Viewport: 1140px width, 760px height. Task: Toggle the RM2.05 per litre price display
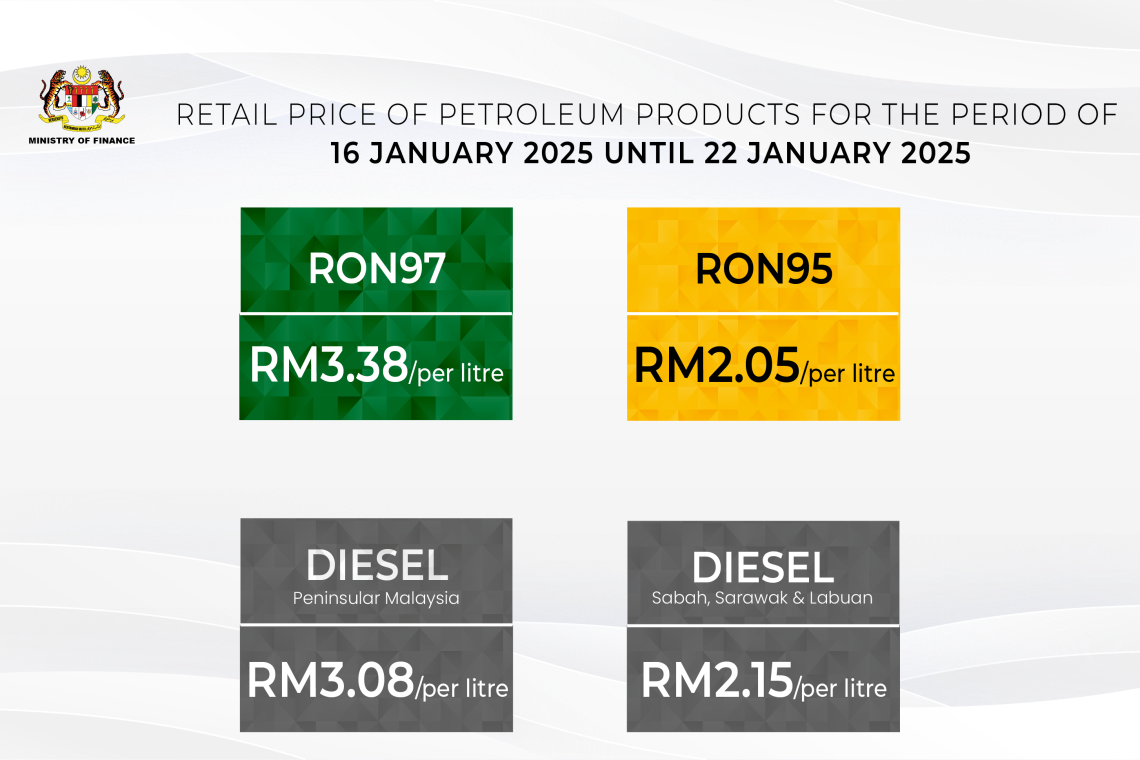762,370
